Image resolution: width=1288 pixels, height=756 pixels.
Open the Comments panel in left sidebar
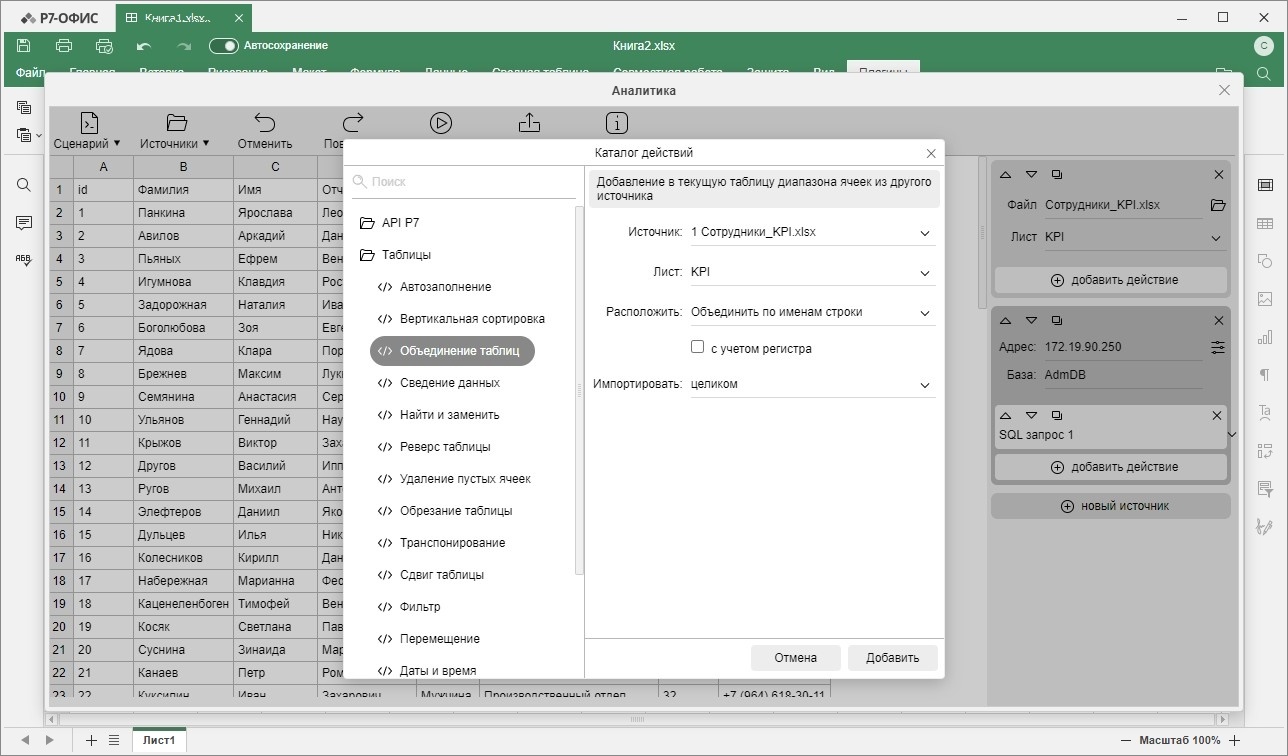pyautogui.click(x=24, y=222)
